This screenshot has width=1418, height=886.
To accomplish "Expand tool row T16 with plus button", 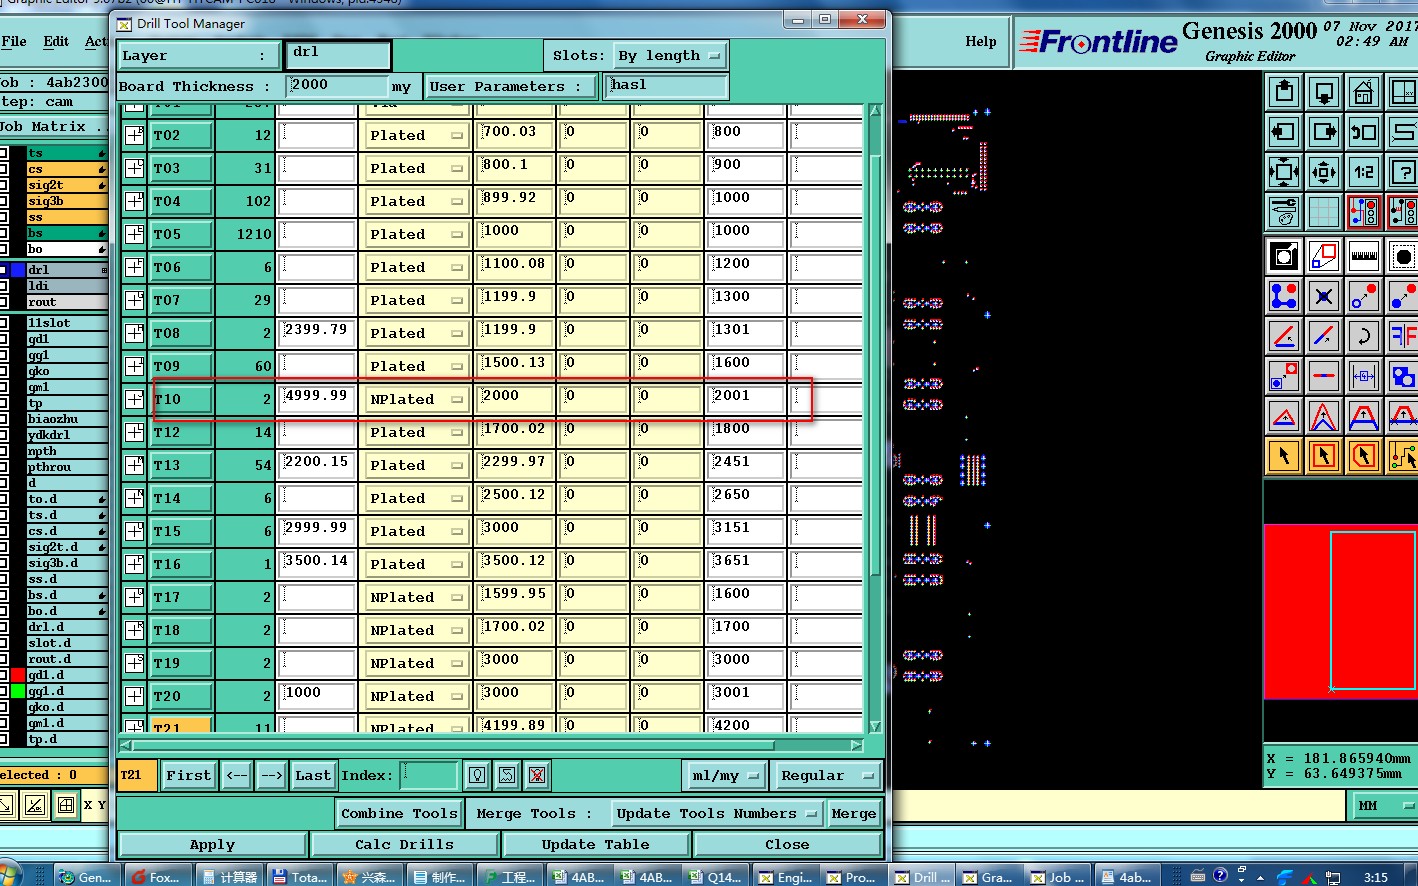I will pyautogui.click(x=134, y=564).
